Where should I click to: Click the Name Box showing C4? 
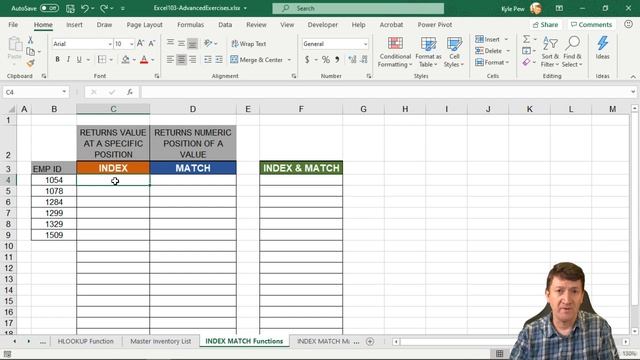click(x=32, y=92)
